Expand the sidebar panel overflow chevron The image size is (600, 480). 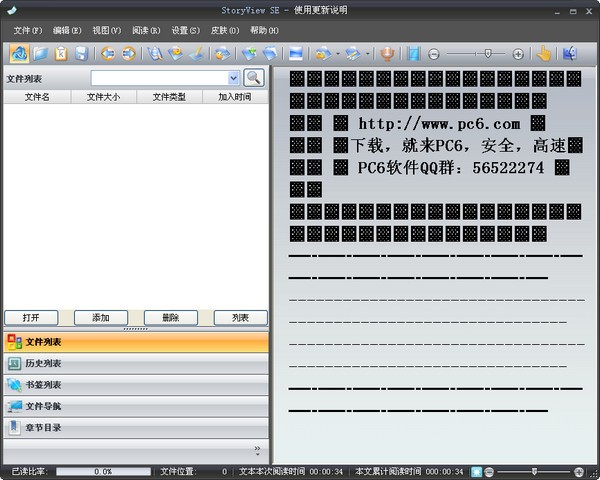[257, 450]
